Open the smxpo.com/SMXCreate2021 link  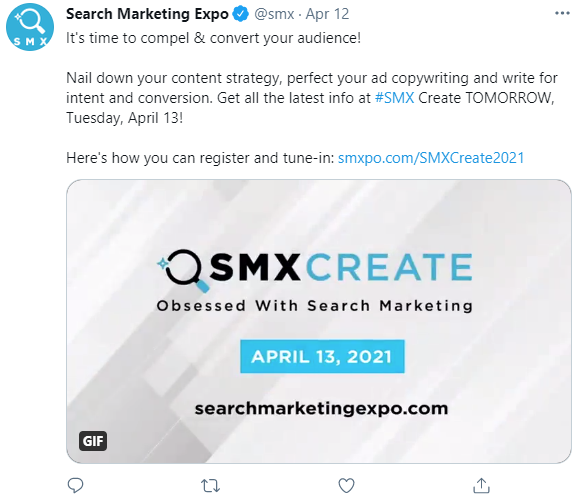click(431, 158)
